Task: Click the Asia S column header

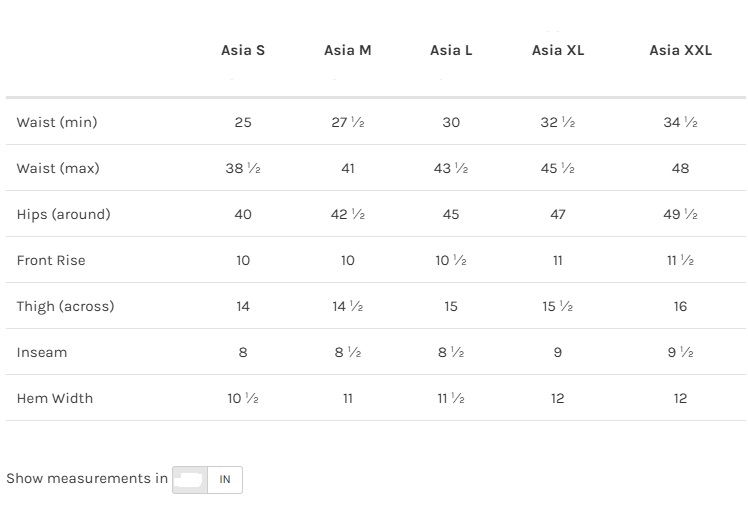Action: [x=243, y=50]
